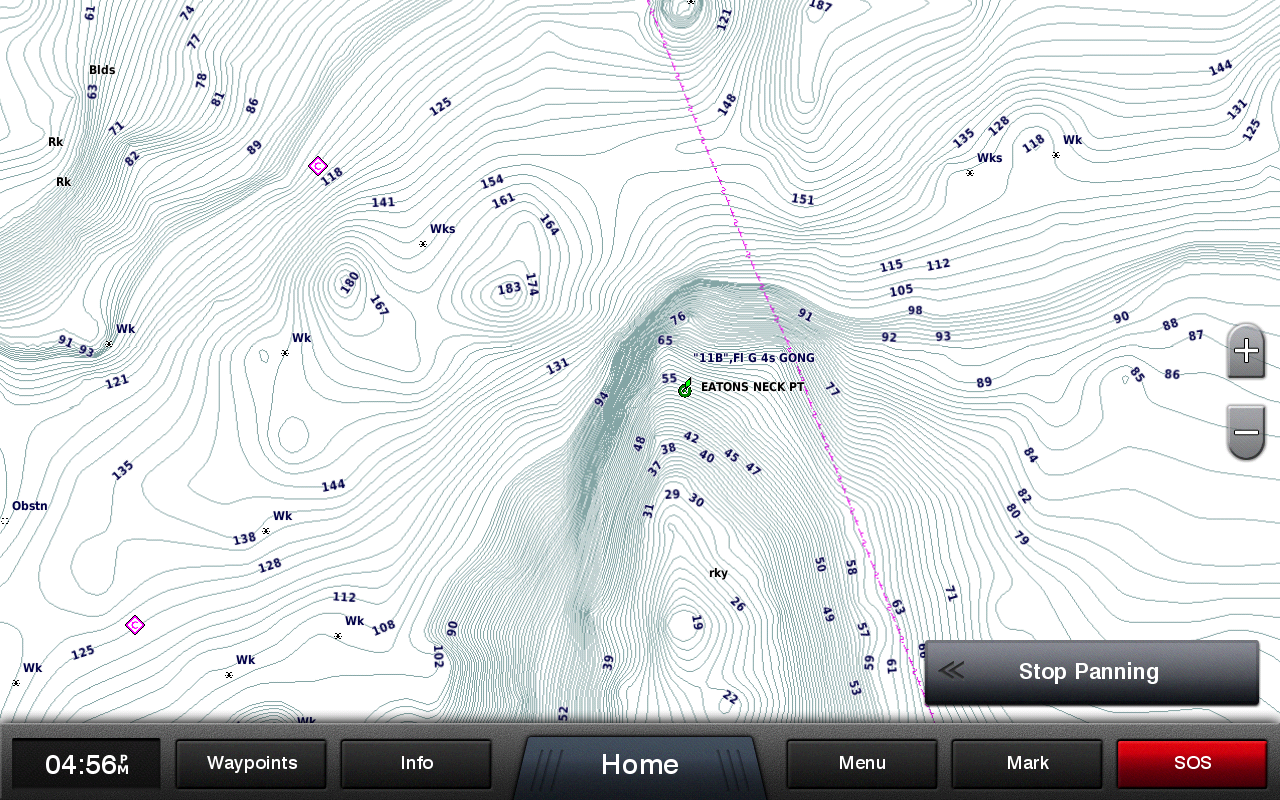This screenshot has height=800, width=1280.
Task: Select the EATONS NECK PT label
Action: coord(752,387)
